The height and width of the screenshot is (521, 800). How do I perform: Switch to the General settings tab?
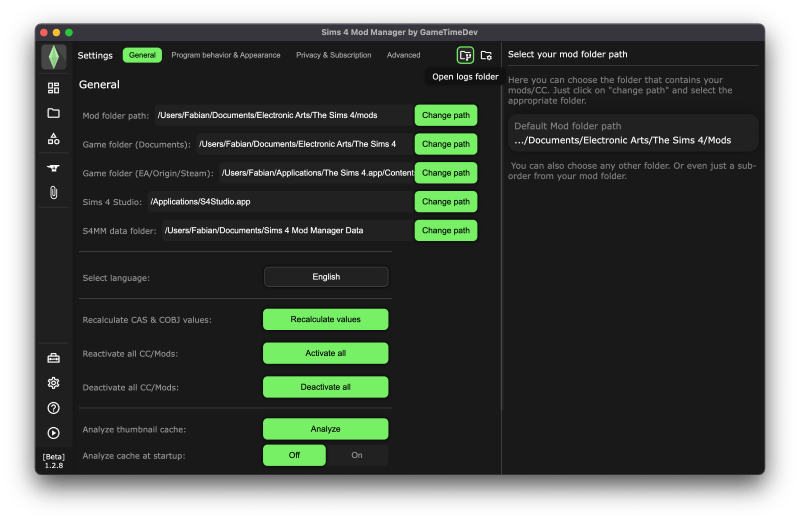(142, 55)
